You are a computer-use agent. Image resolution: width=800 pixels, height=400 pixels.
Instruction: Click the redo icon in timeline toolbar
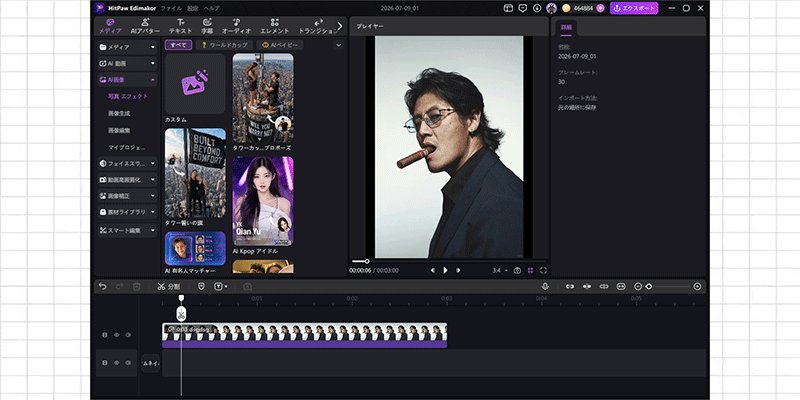point(119,286)
